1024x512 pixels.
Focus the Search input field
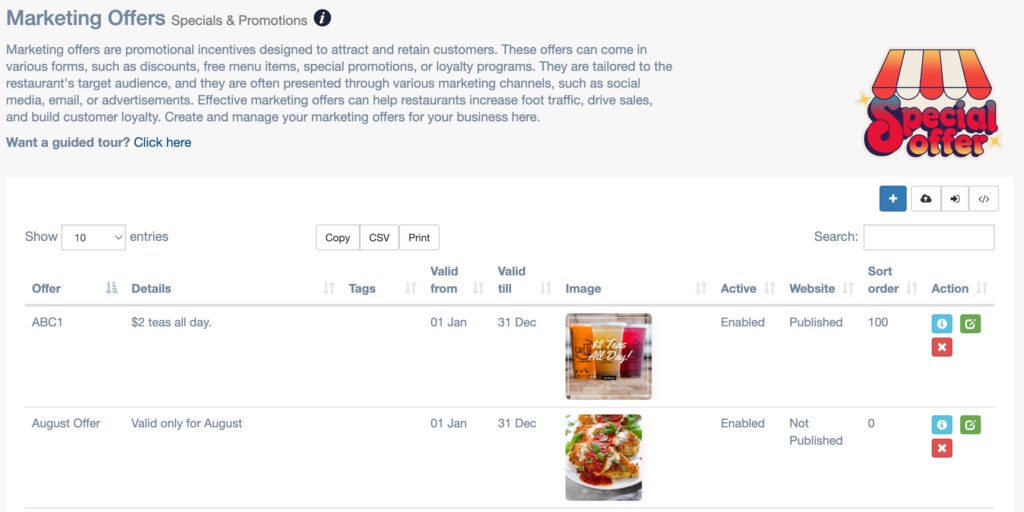(928, 237)
